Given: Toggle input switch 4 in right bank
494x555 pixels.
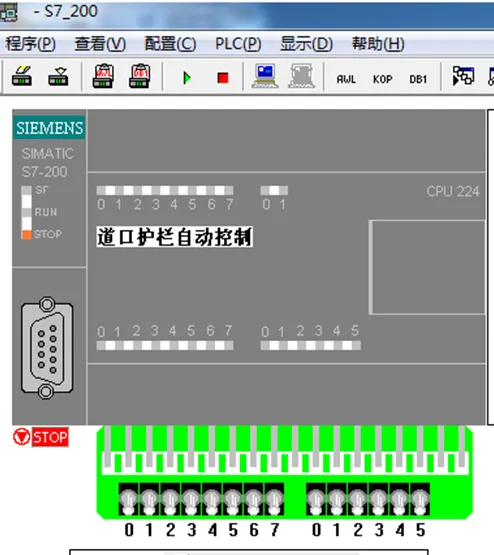Looking at the screenshot, I should tap(399, 499).
